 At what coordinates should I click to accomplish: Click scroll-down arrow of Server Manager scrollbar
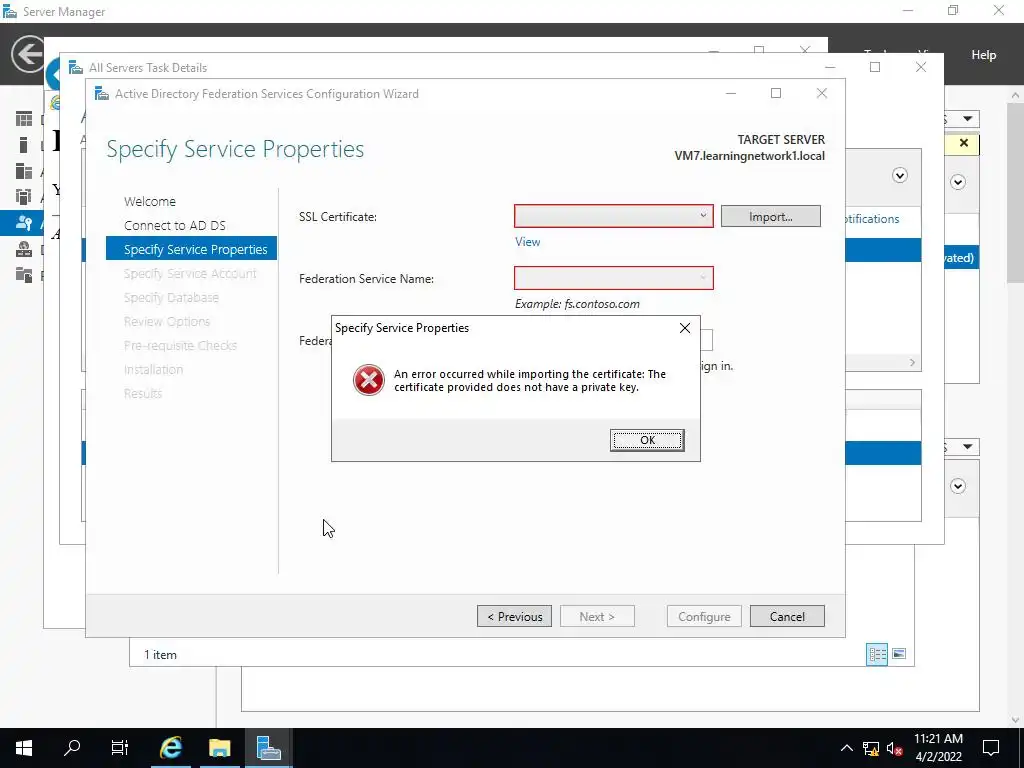point(1015,720)
